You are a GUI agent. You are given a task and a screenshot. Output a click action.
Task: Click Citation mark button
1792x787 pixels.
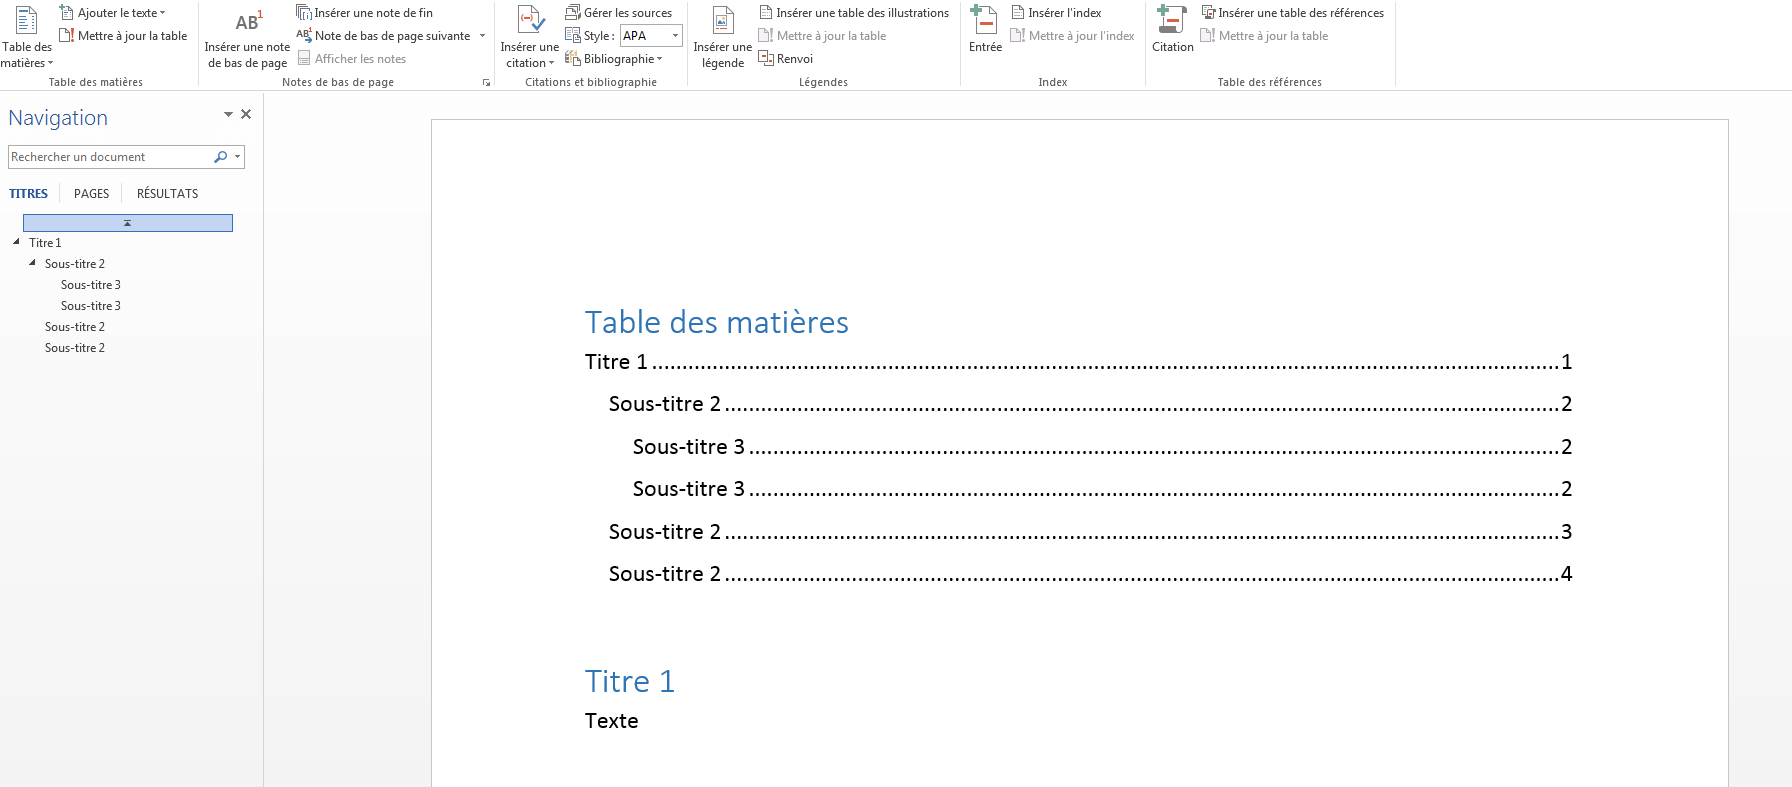click(x=1172, y=30)
